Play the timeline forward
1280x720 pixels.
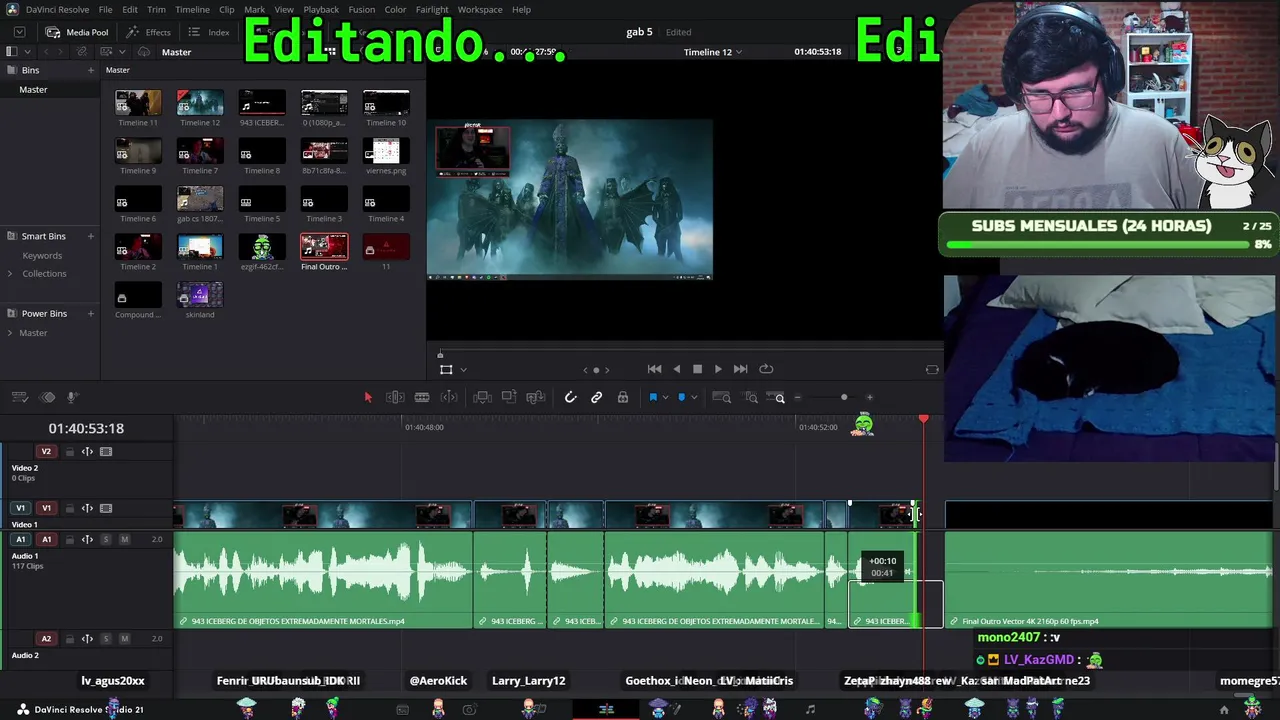coord(718,369)
